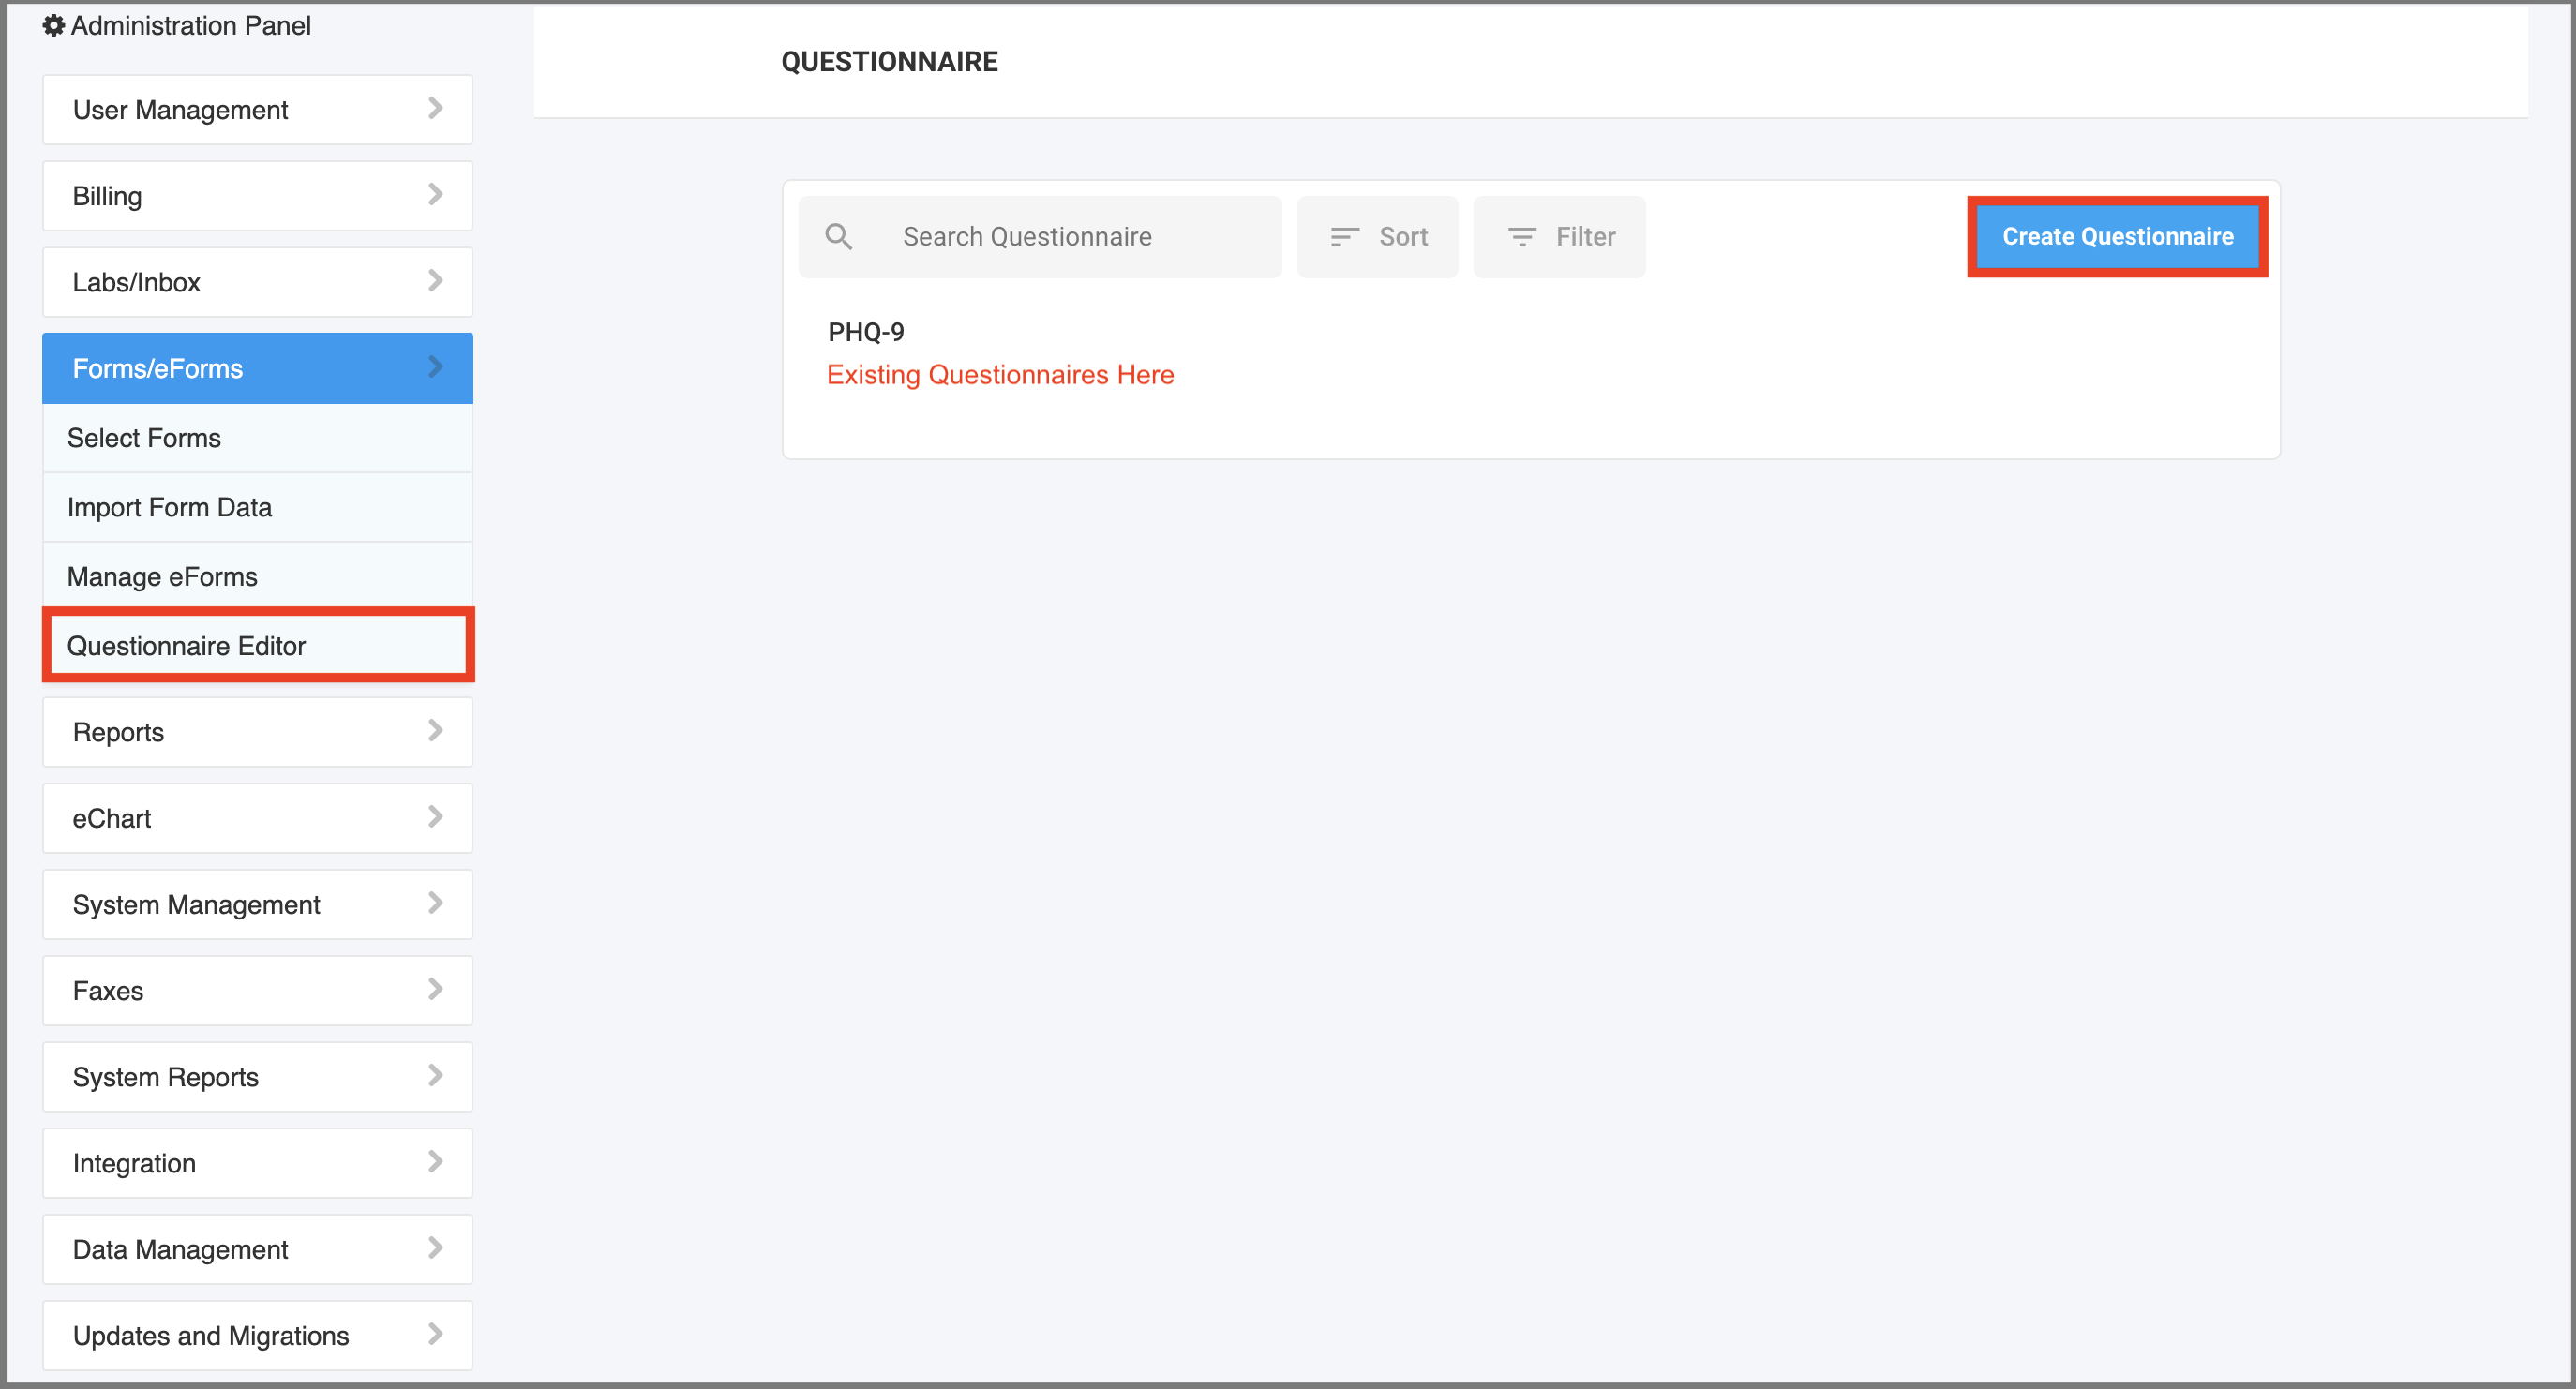Click the Administration Panel title text
This screenshot has width=2576, height=1389.
point(191,26)
